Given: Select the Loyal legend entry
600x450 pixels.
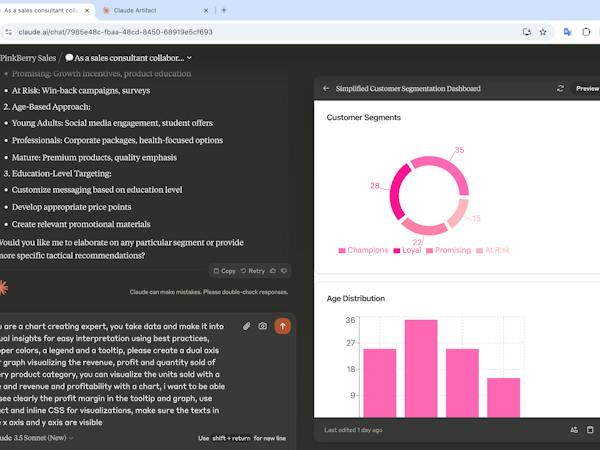Looking at the screenshot, I should pyautogui.click(x=407, y=250).
